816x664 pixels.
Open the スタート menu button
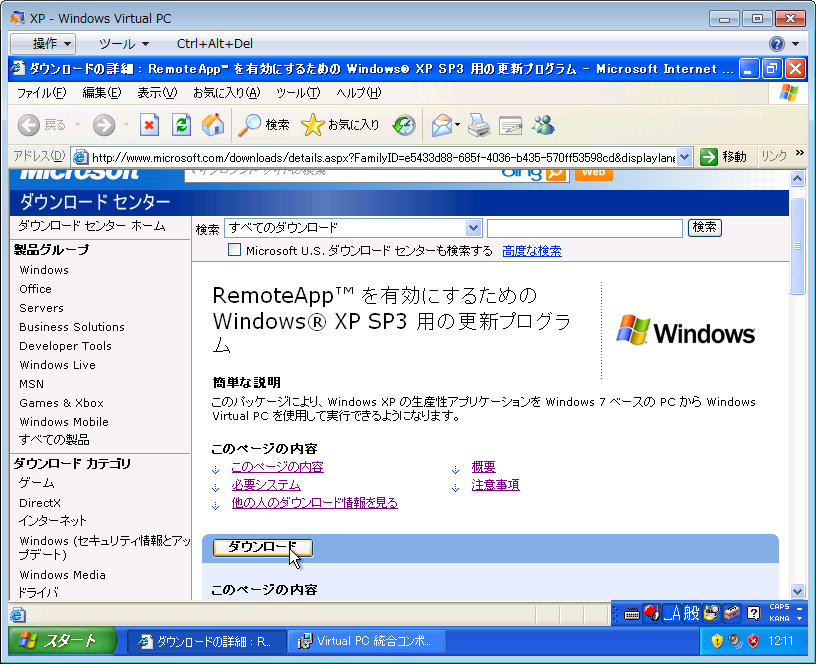tap(62, 641)
